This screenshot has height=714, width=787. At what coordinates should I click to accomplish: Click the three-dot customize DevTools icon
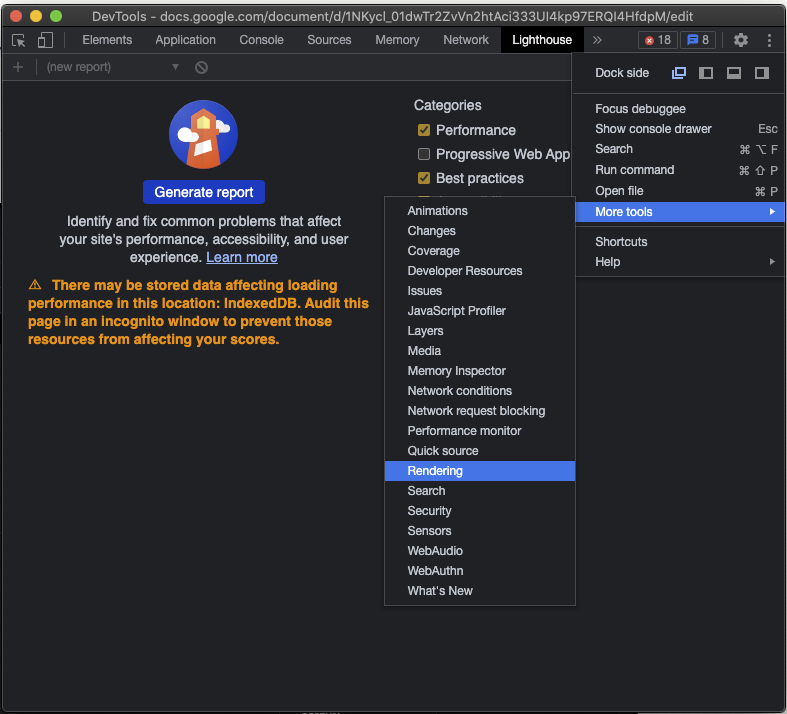769,40
